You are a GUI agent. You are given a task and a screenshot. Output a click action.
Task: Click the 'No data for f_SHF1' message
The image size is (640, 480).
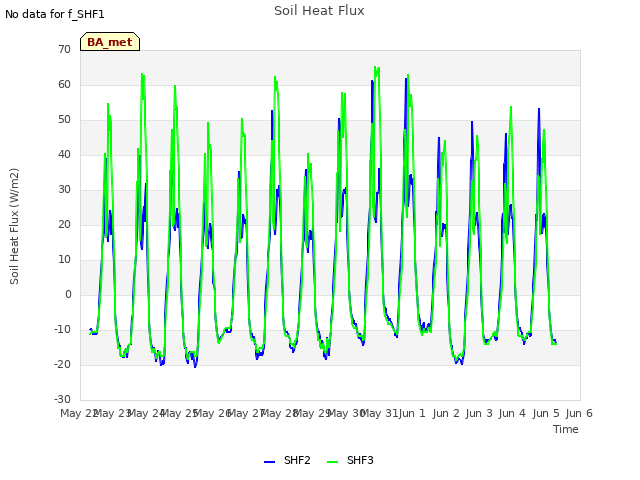coord(55,14)
